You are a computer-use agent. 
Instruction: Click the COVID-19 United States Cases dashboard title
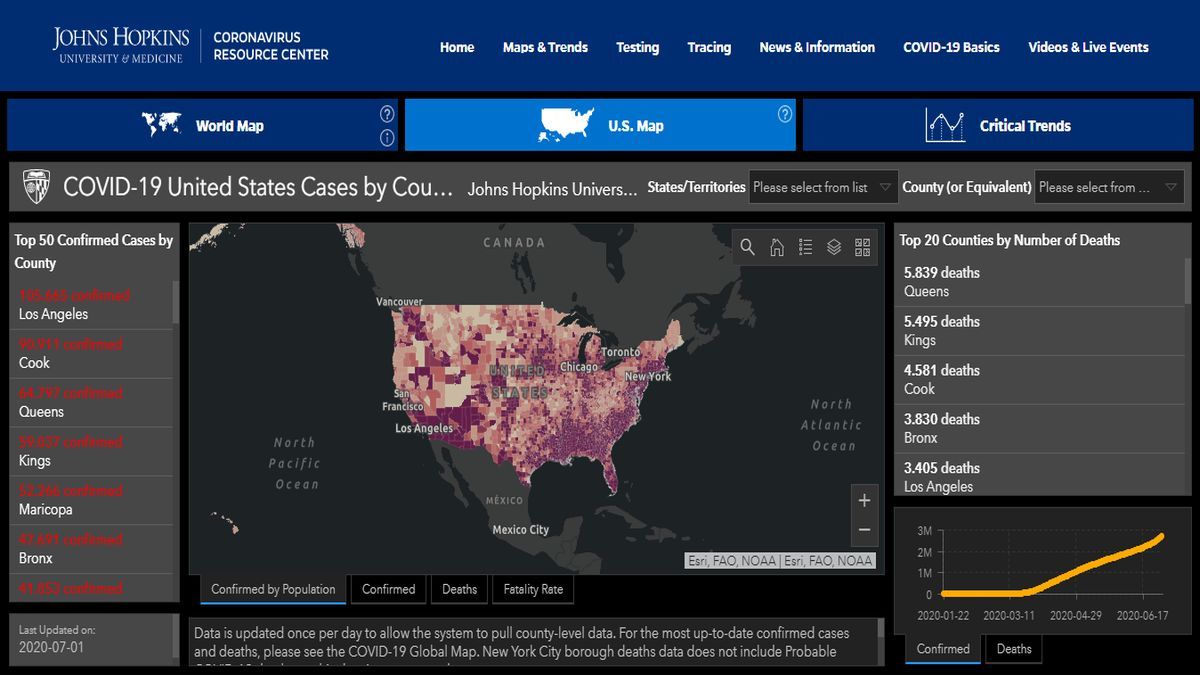click(258, 187)
